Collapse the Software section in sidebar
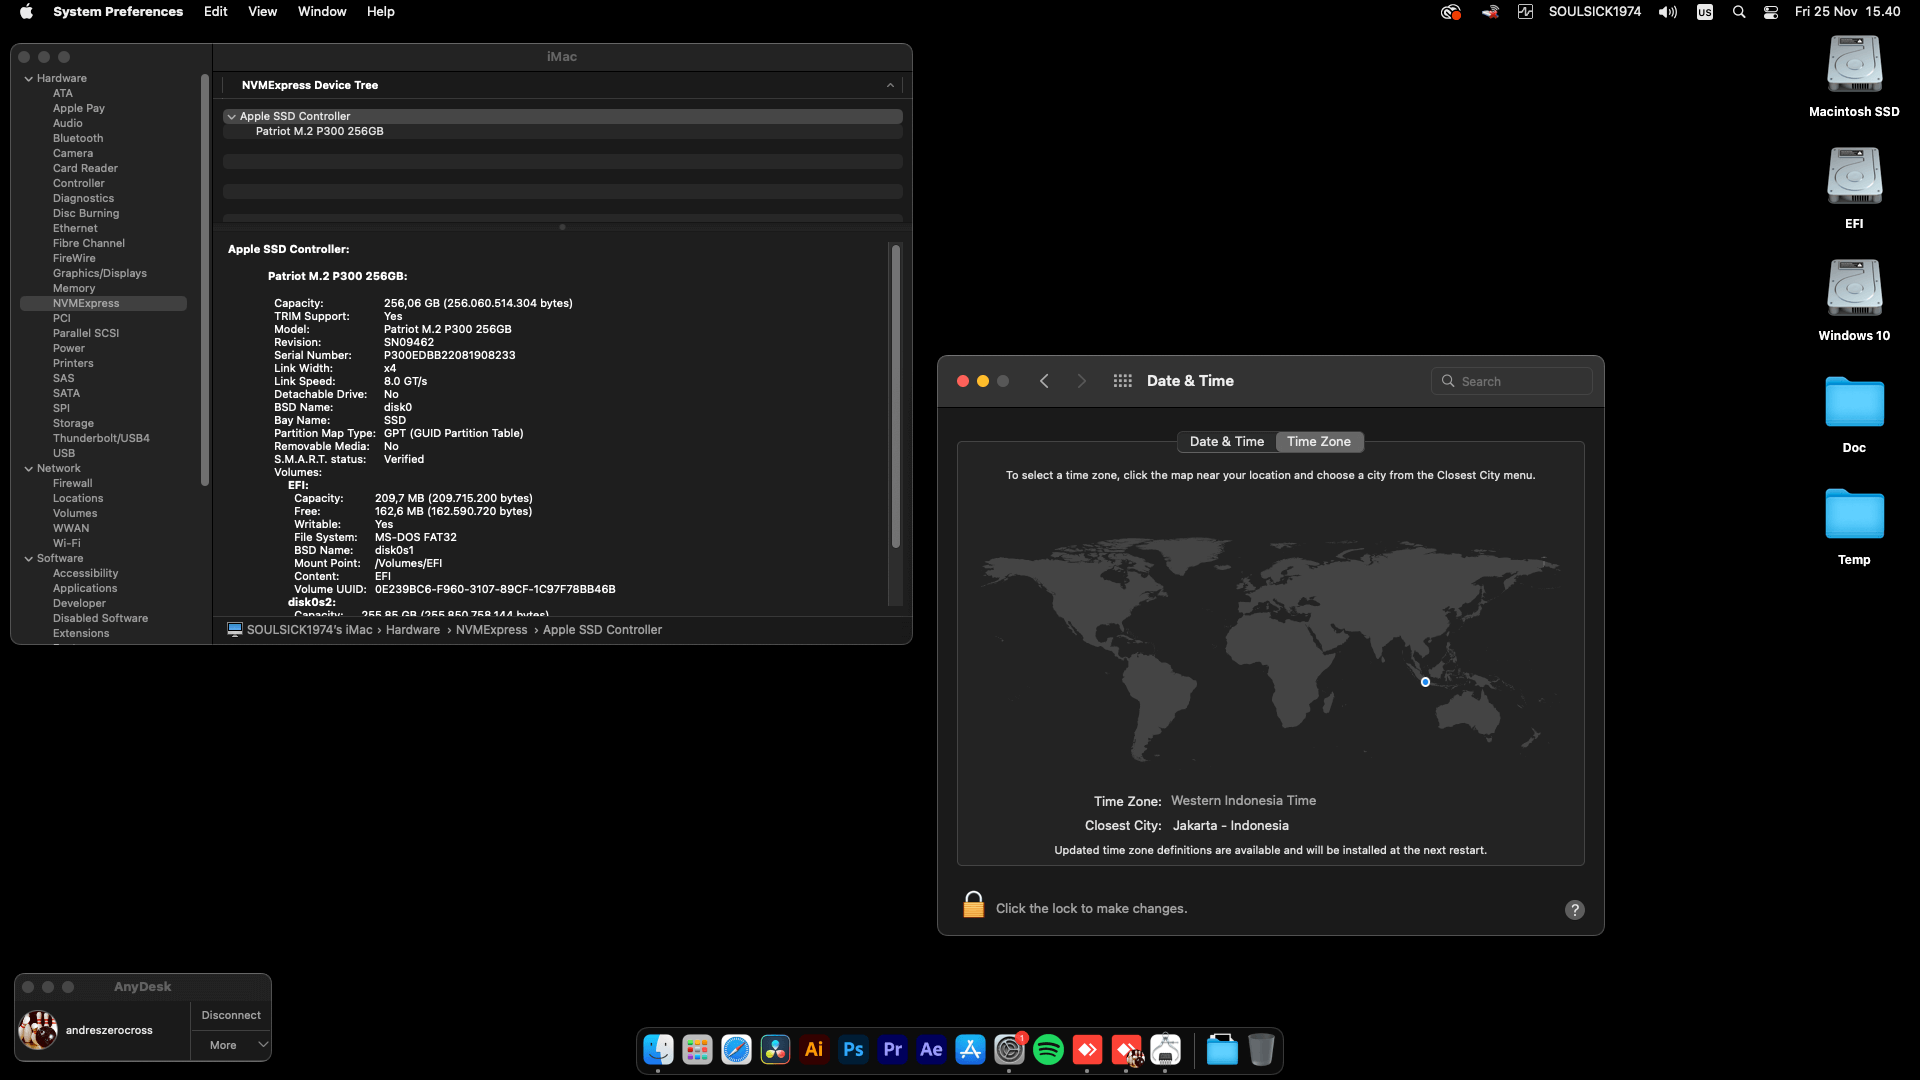 point(29,558)
